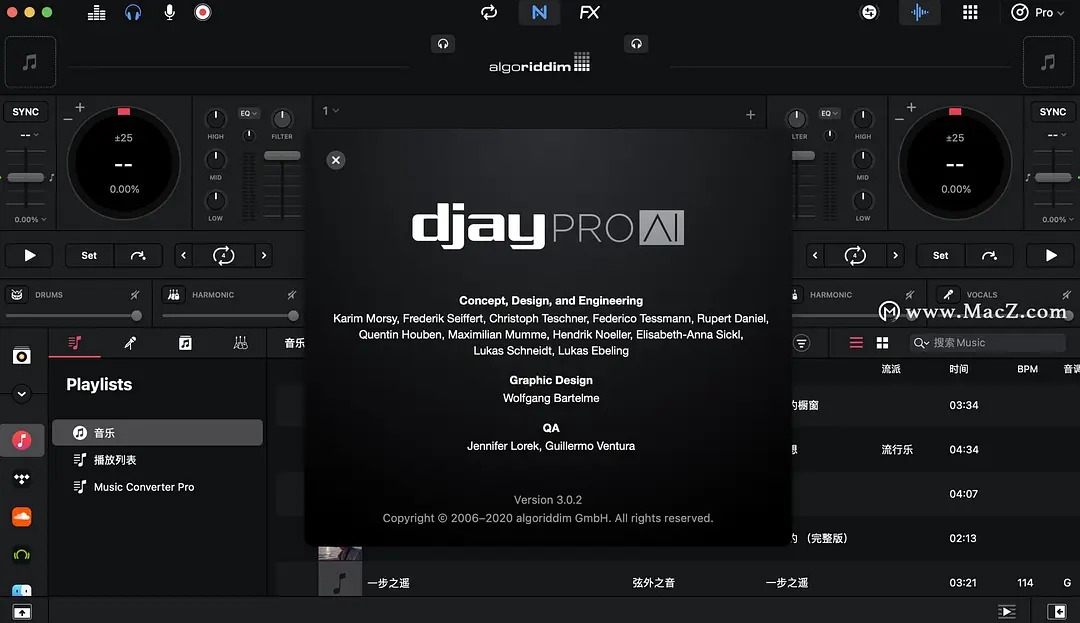The height and width of the screenshot is (623, 1080).
Task: Click right deck headphone cue button
Action: (x=636, y=44)
